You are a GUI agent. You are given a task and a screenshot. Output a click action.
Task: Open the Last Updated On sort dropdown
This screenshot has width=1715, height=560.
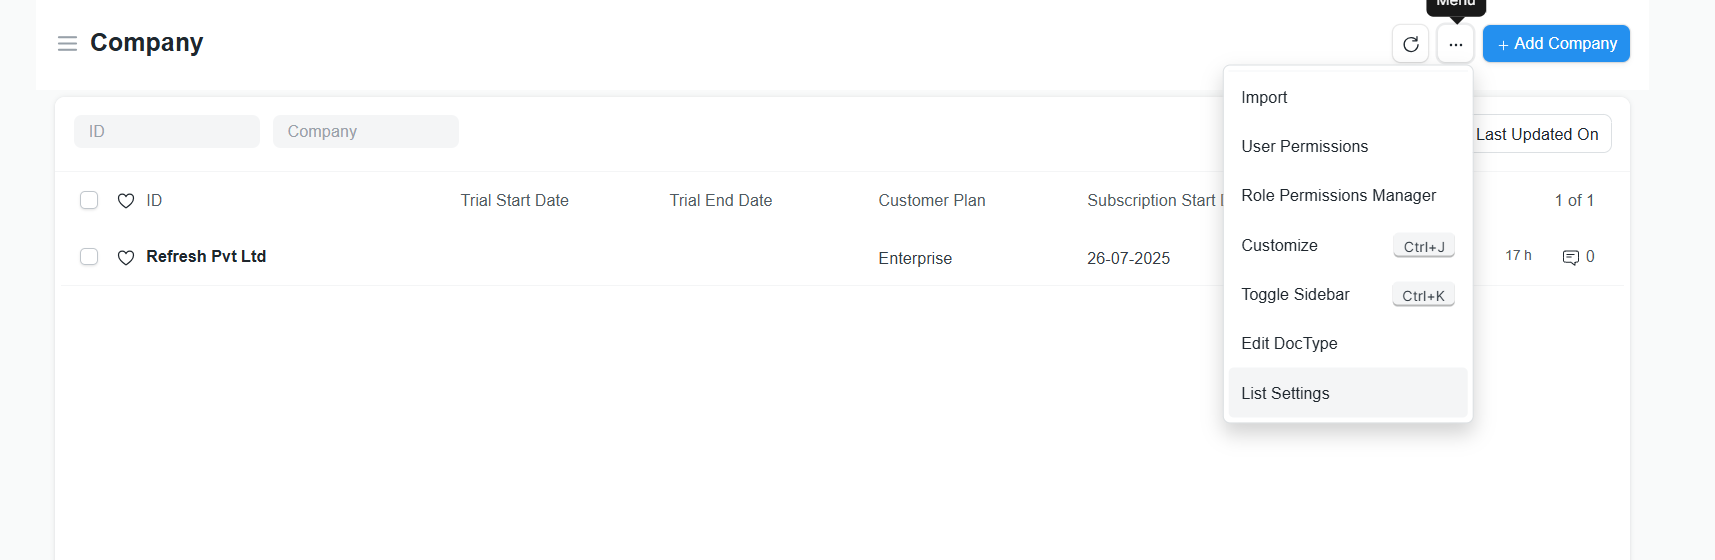coord(1538,134)
